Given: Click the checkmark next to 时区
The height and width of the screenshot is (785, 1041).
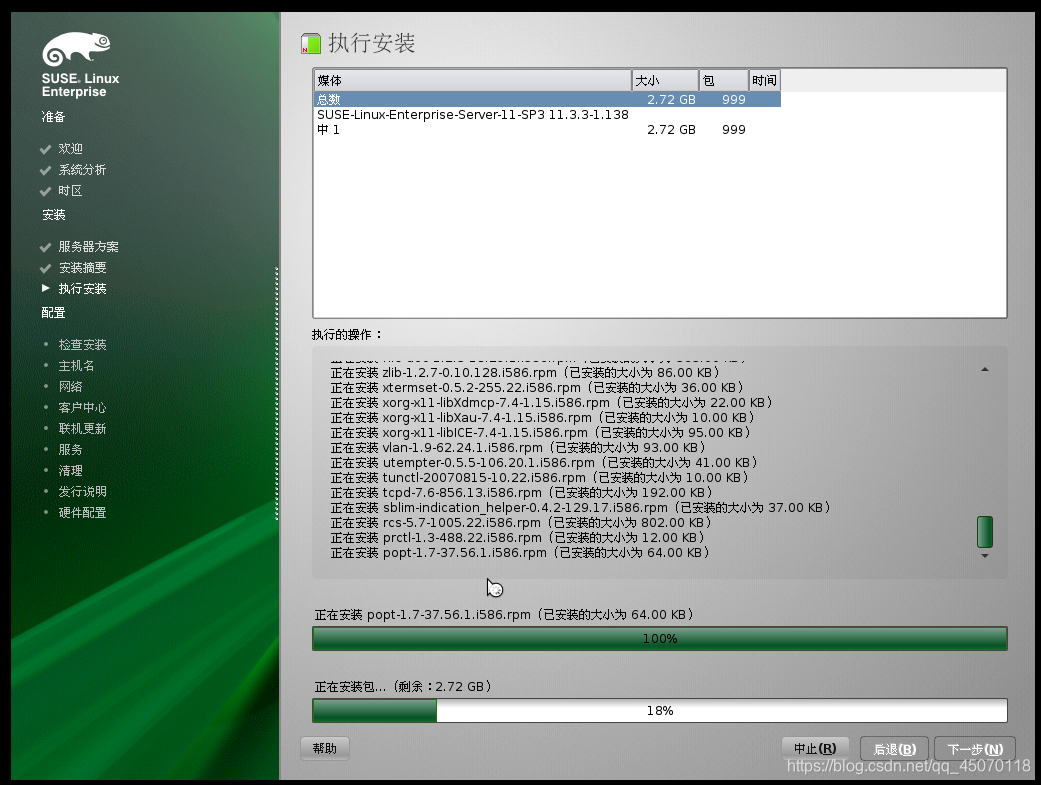Looking at the screenshot, I should click(45, 191).
